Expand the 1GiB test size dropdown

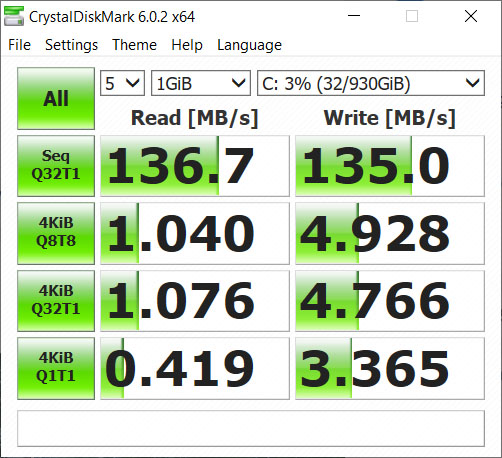tap(201, 83)
